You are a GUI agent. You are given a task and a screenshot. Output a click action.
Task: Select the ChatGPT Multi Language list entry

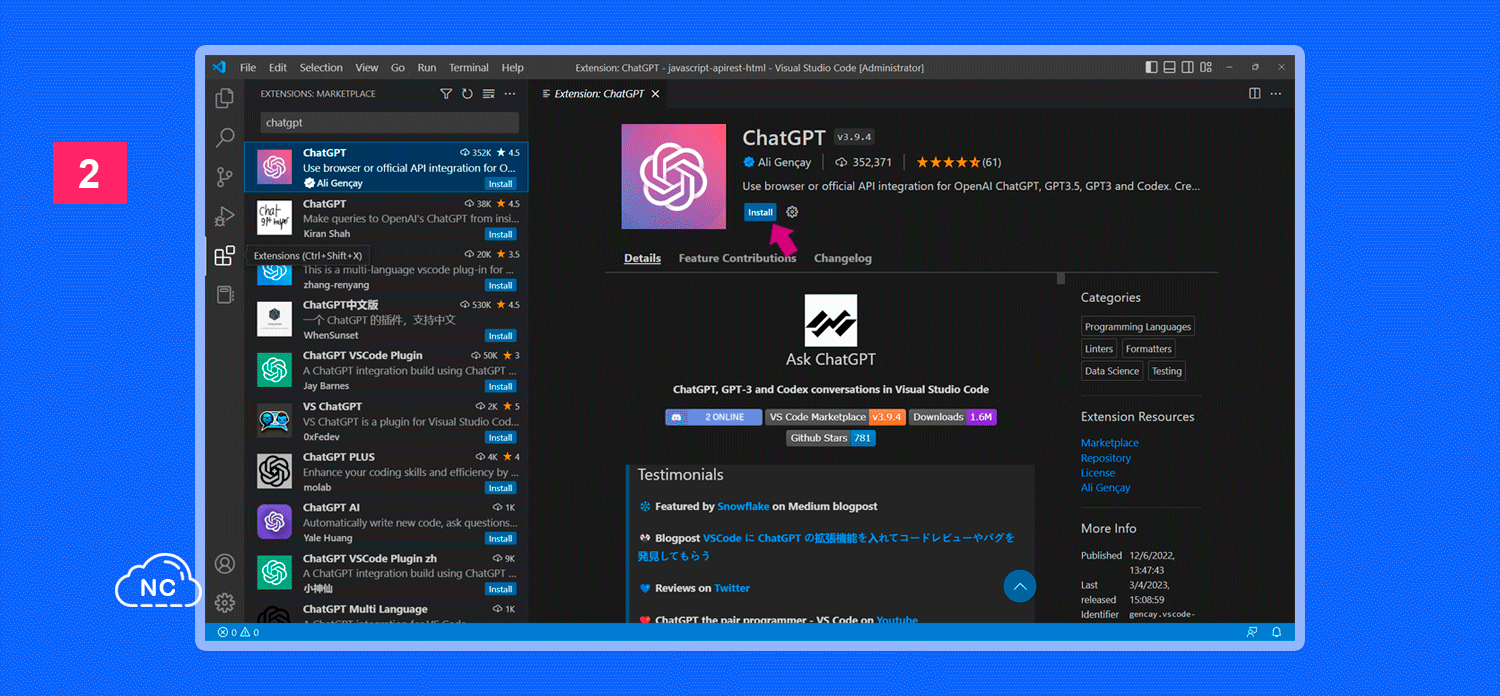coord(387,611)
